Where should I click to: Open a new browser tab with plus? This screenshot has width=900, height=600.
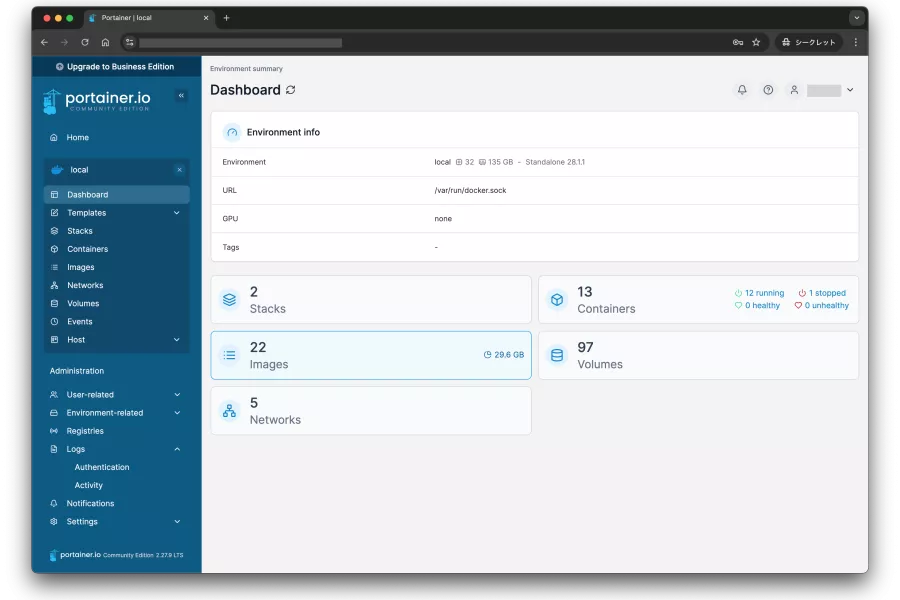click(x=226, y=18)
